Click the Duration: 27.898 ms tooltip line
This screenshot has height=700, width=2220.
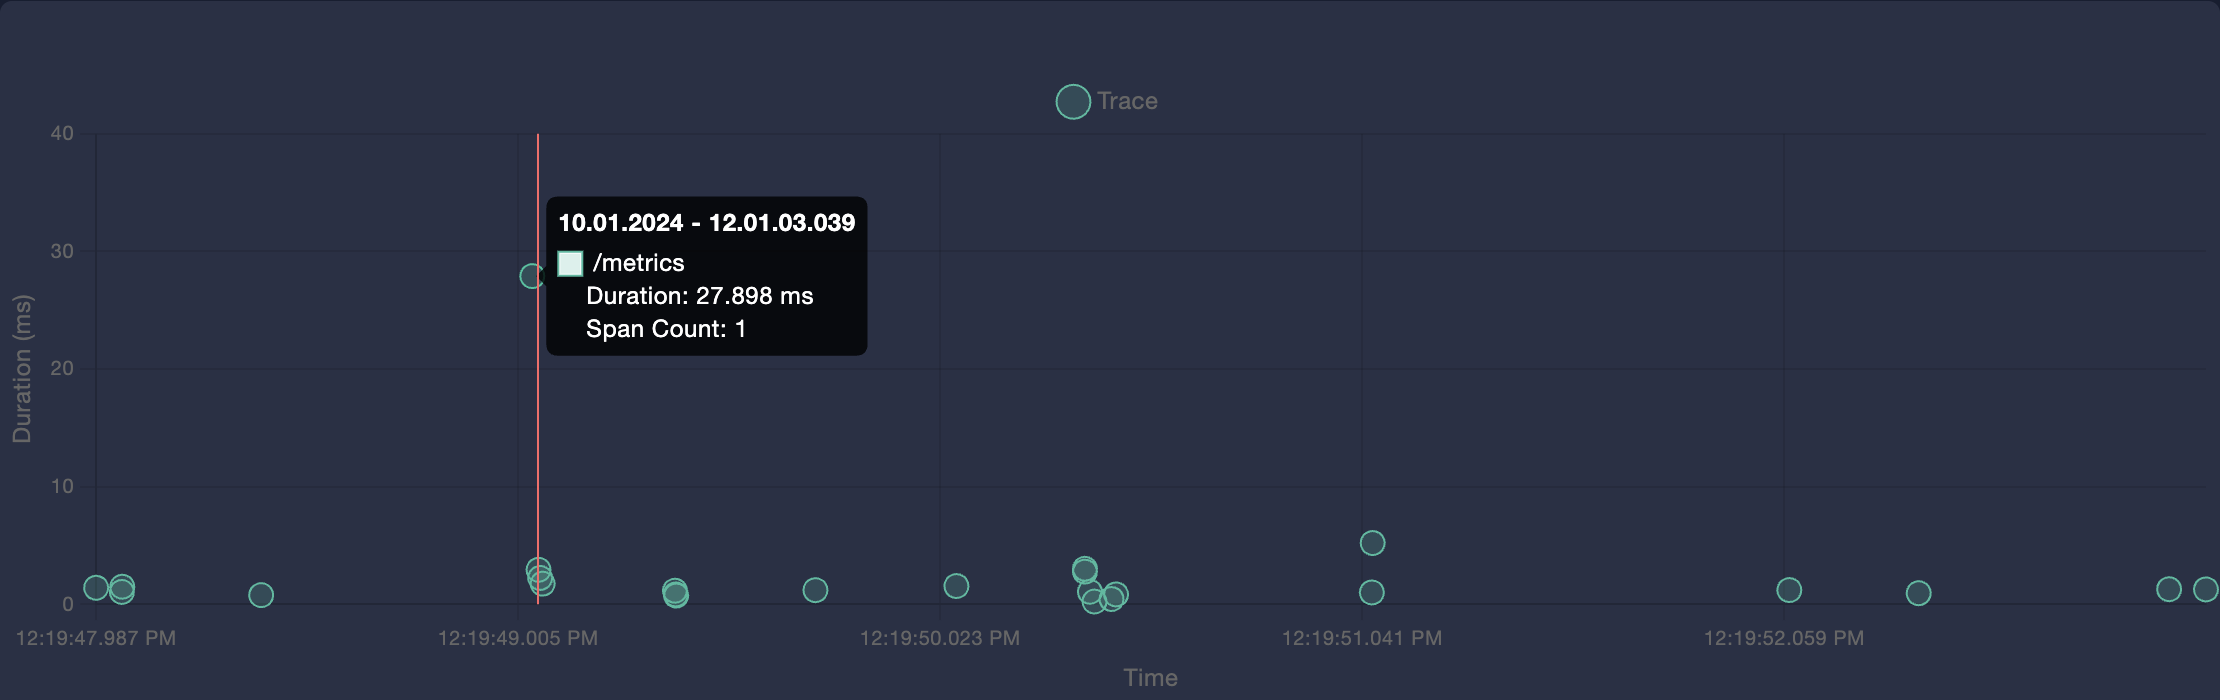[x=699, y=296]
